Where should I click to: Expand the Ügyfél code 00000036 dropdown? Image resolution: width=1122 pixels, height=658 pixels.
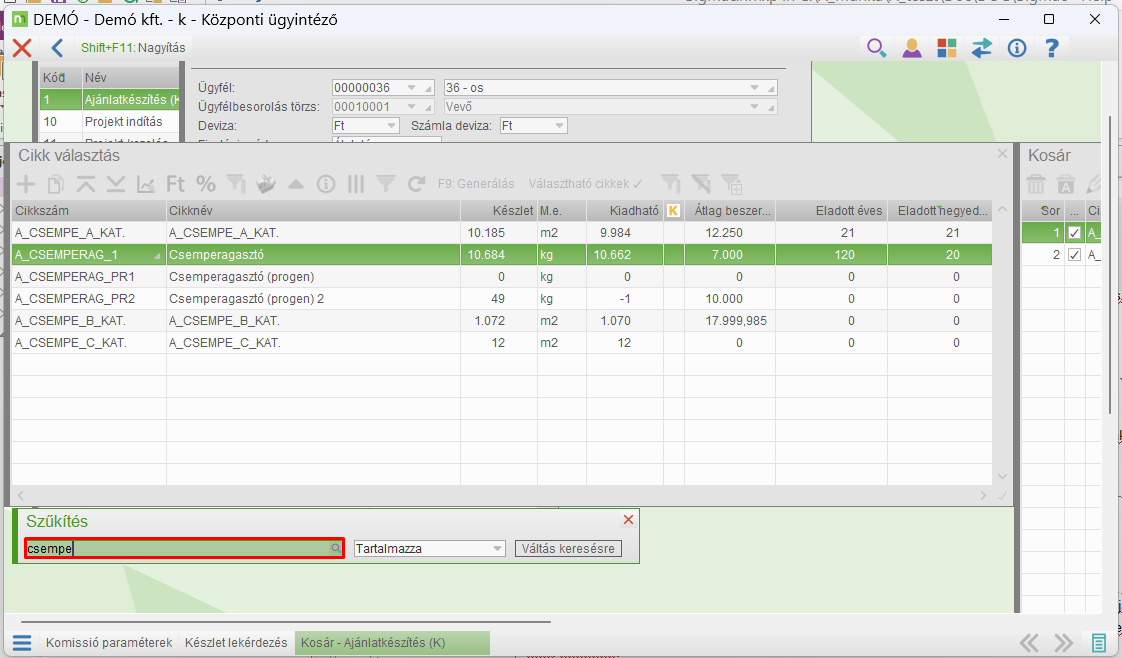(411, 87)
